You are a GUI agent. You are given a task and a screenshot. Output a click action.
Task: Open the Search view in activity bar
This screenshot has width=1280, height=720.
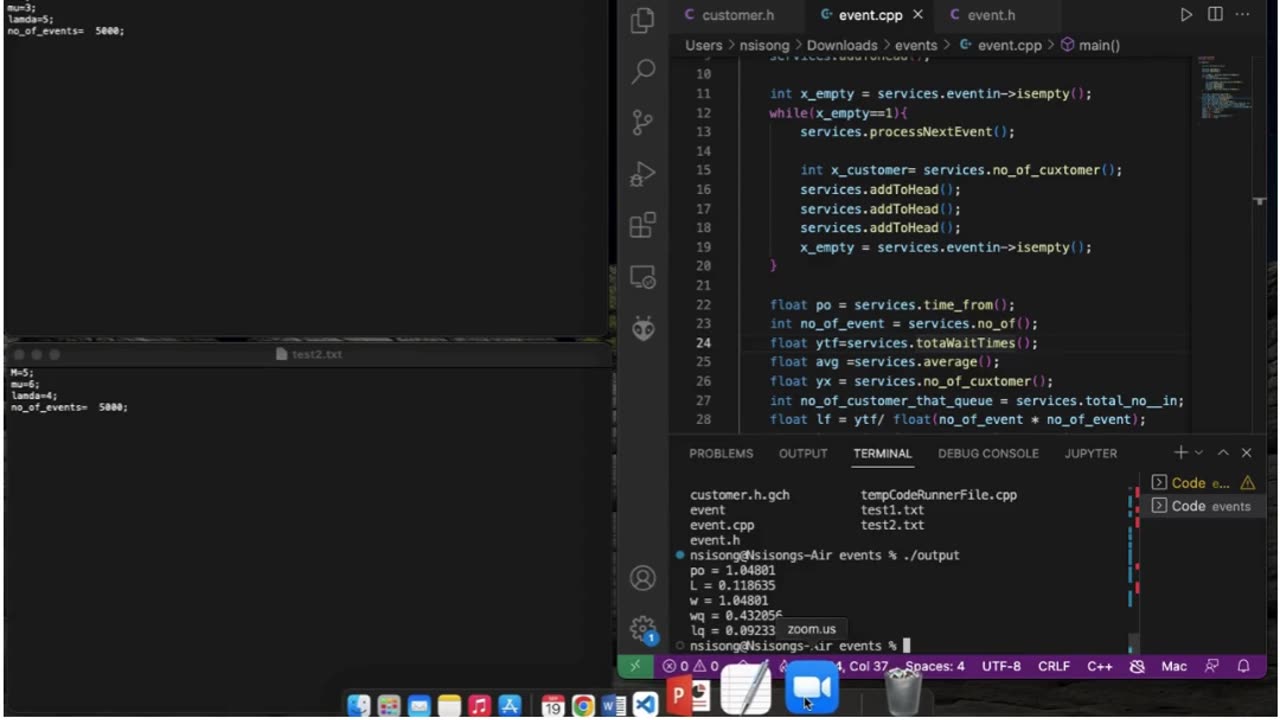[x=643, y=71]
